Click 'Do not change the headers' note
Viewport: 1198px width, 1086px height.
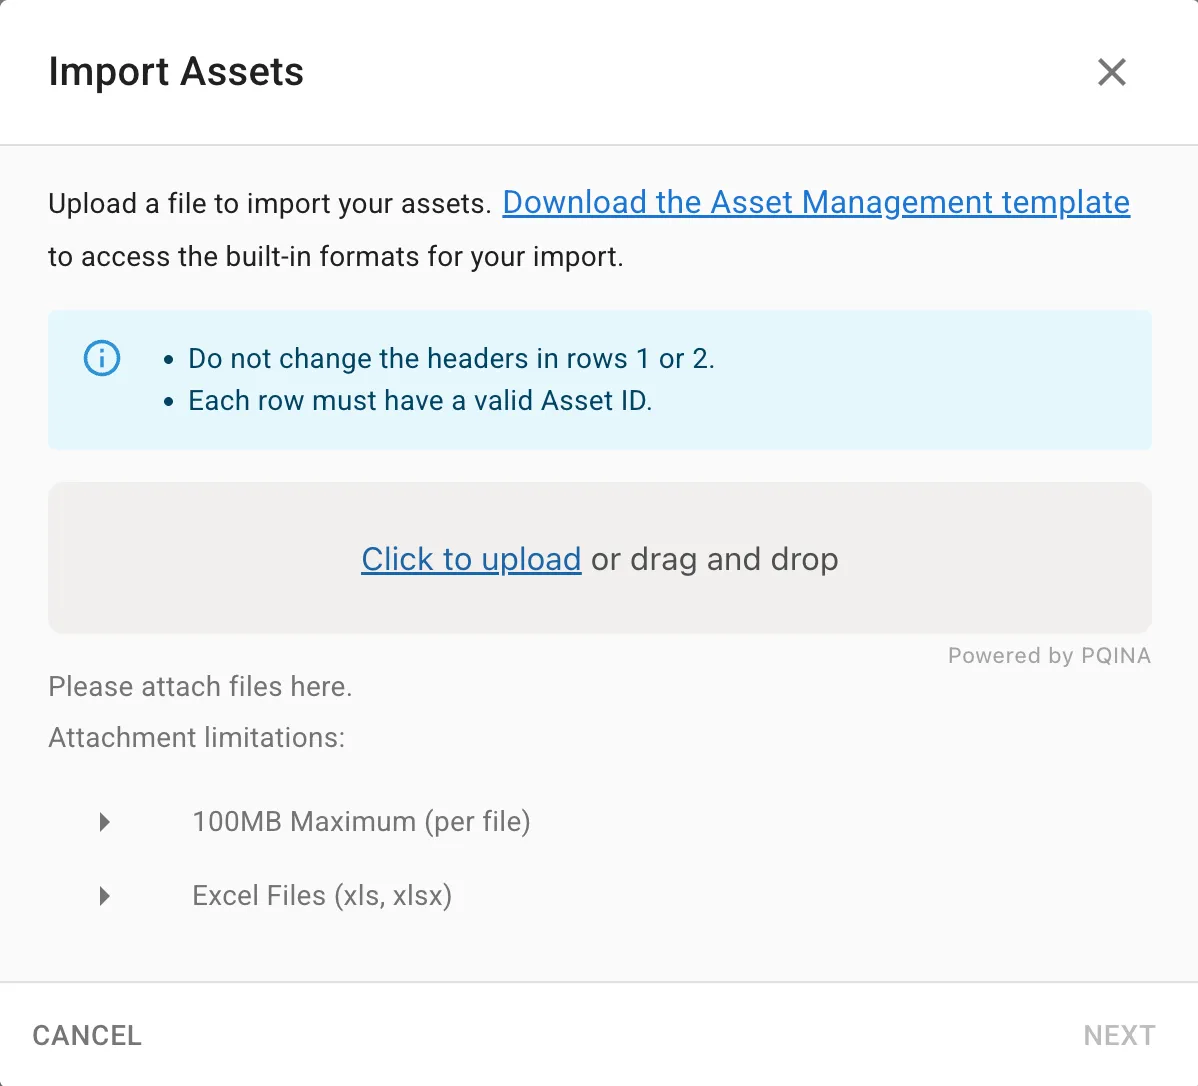pyautogui.click(x=452, y=358)
